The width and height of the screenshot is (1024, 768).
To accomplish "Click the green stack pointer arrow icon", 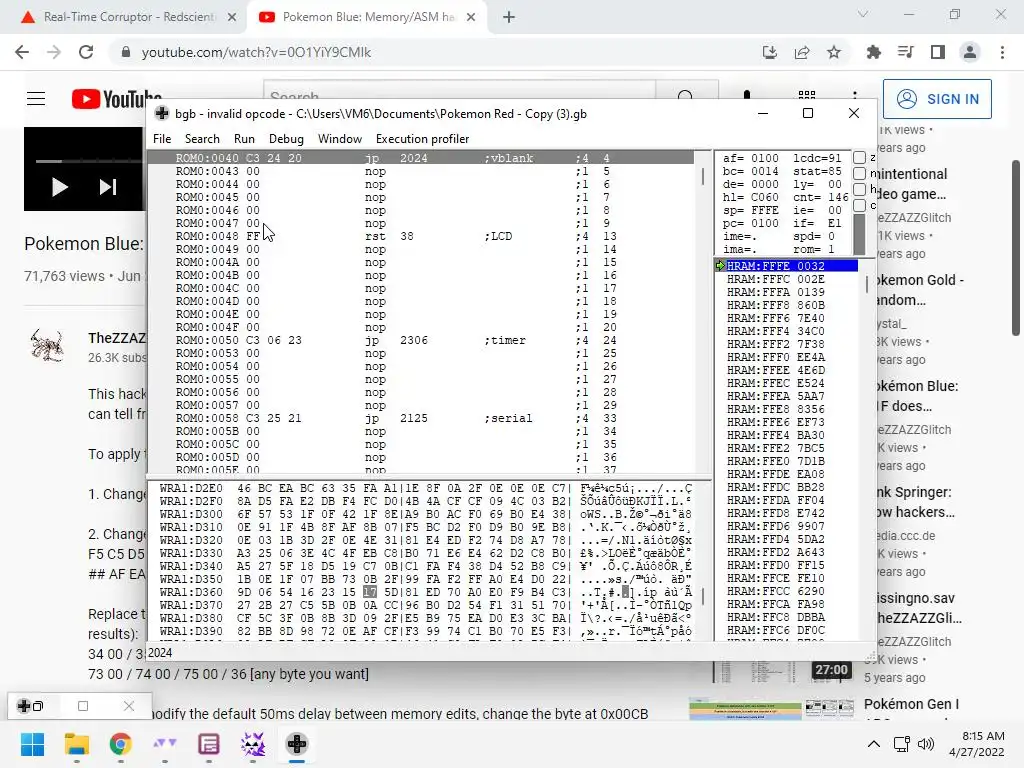I will [x=720, y=265].
